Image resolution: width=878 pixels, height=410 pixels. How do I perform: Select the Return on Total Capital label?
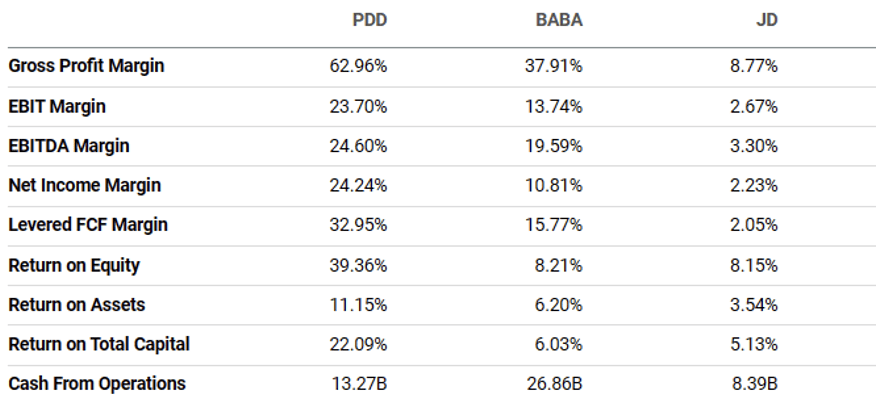tap(99, 344)
